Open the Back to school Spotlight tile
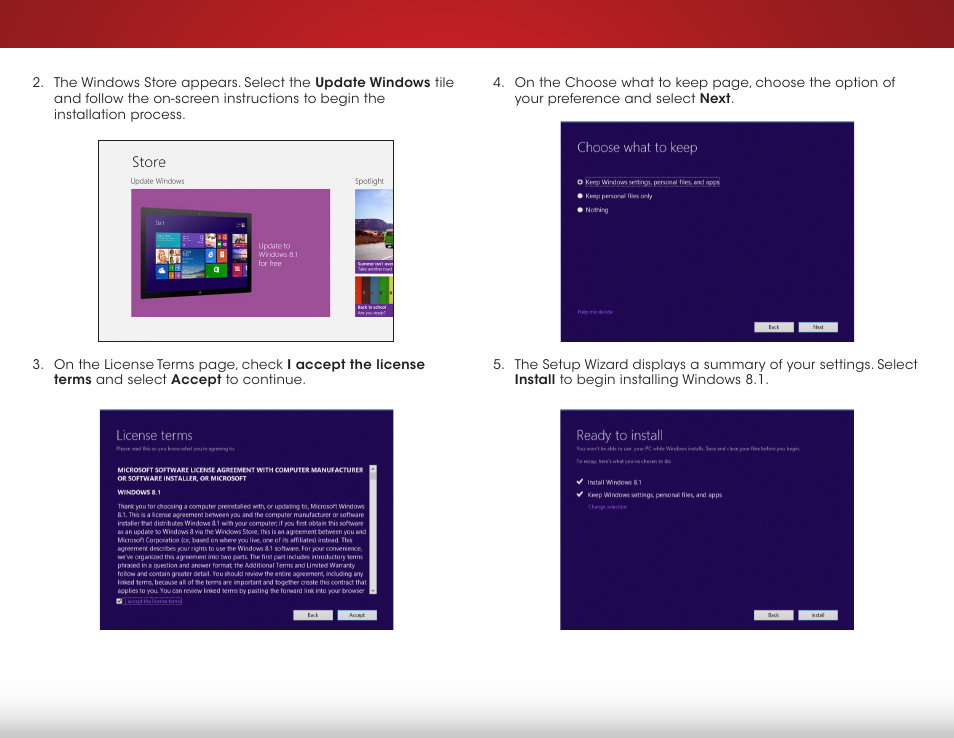The image size is (954, 738). 374,296
